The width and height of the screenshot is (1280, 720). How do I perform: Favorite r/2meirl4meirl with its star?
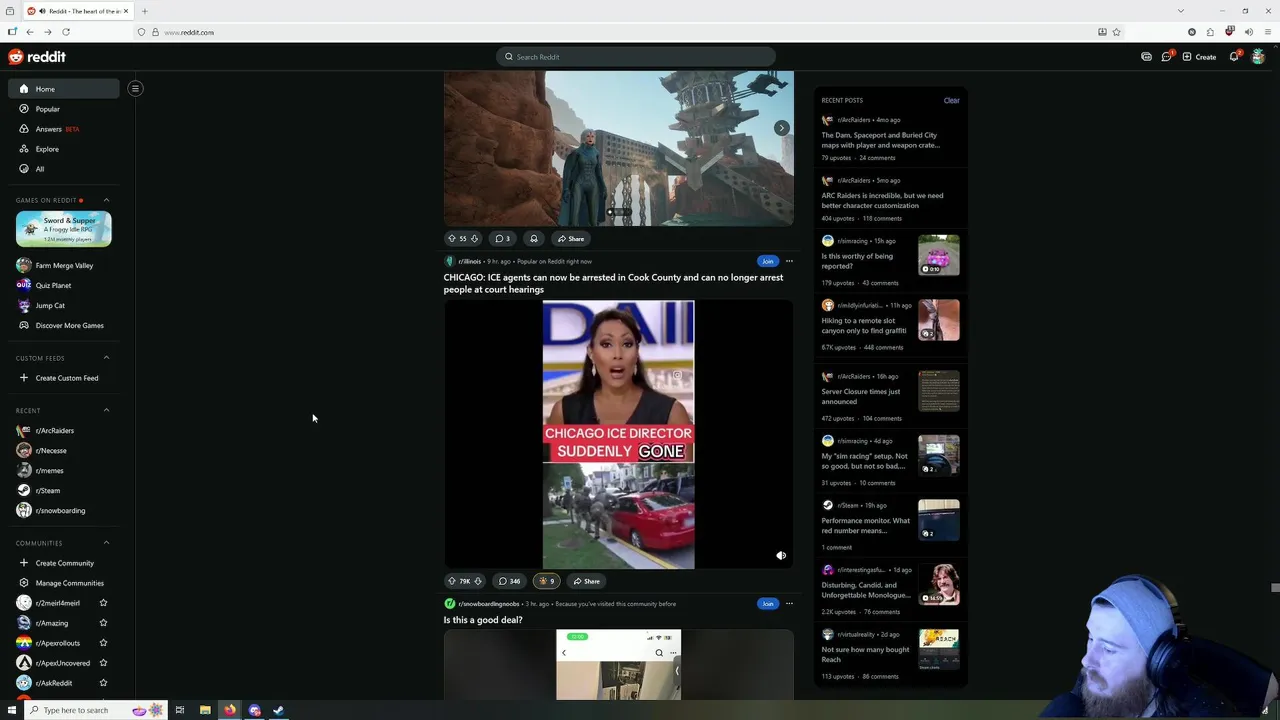(x=103, y=603)
